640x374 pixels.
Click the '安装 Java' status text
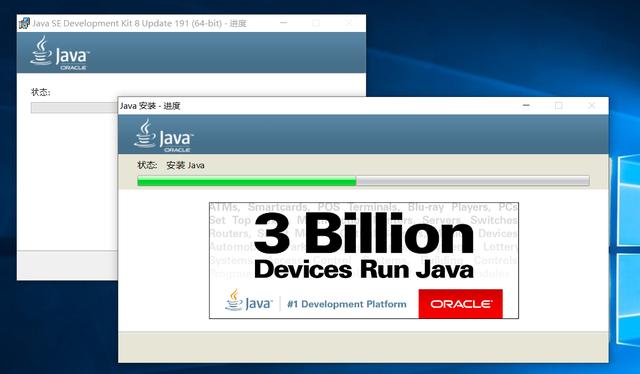tap(185, 165)
